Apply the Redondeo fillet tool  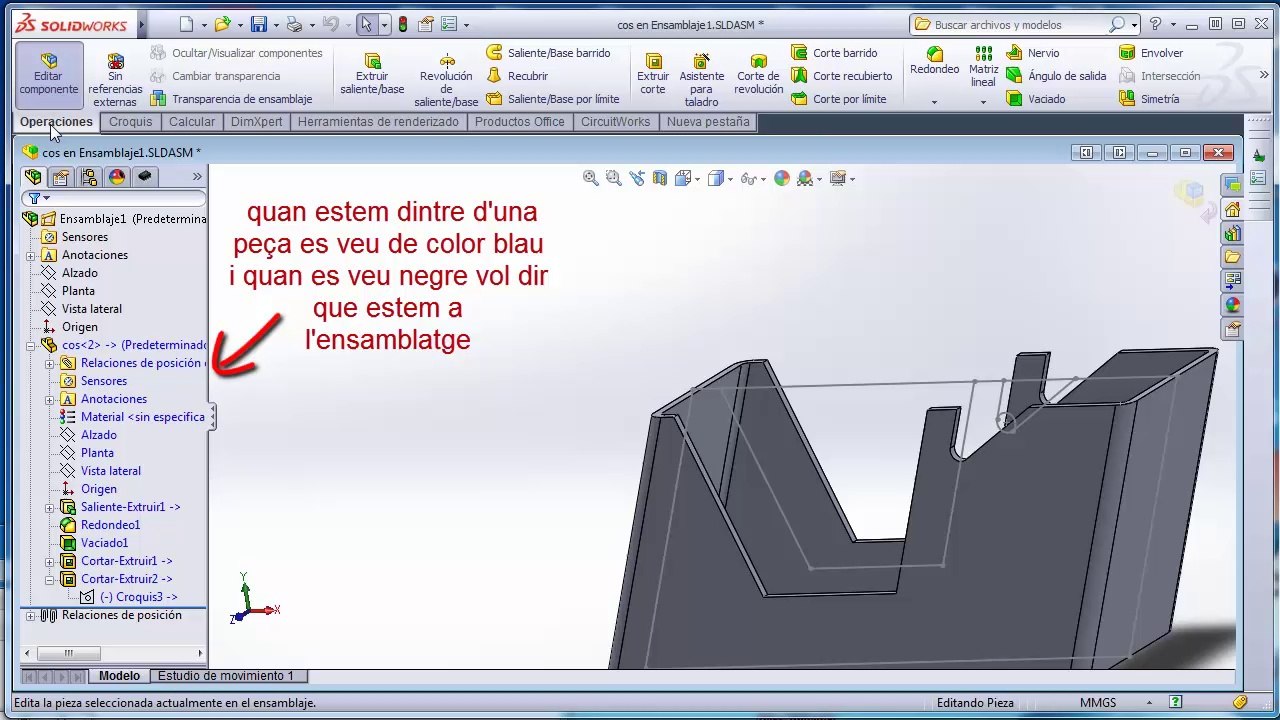(x=934, y=62)
